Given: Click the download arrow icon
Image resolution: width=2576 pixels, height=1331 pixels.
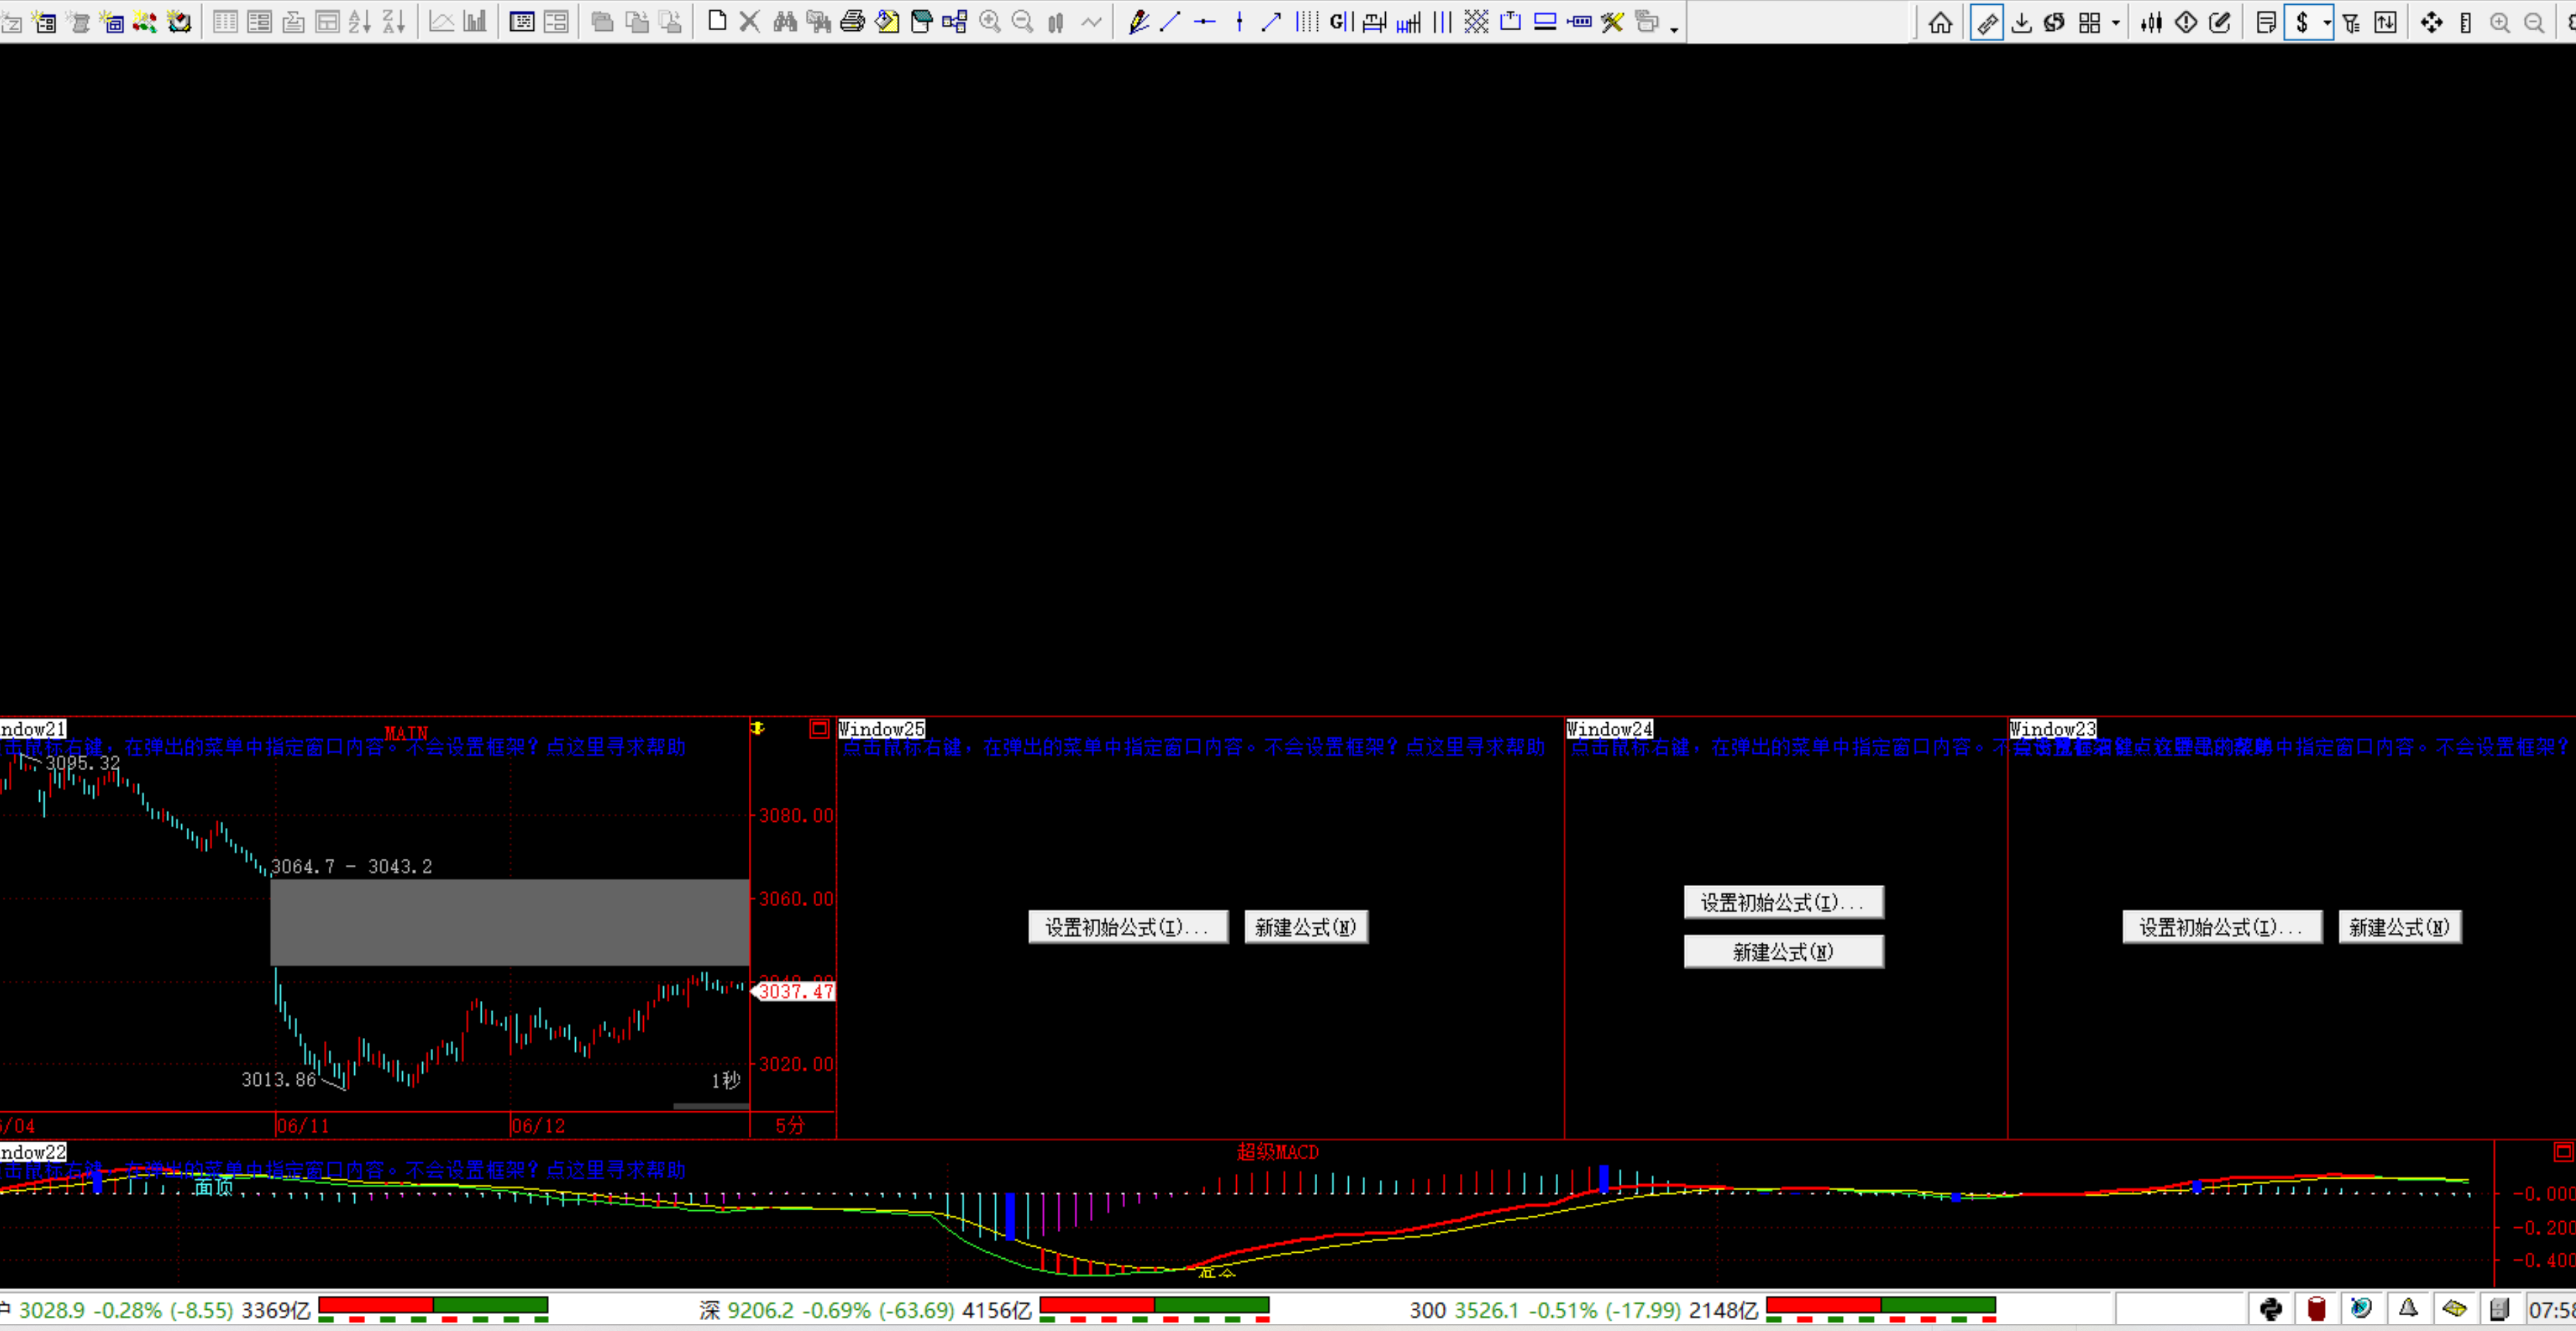Looking at the screenshot, I should click(2021, 23).
